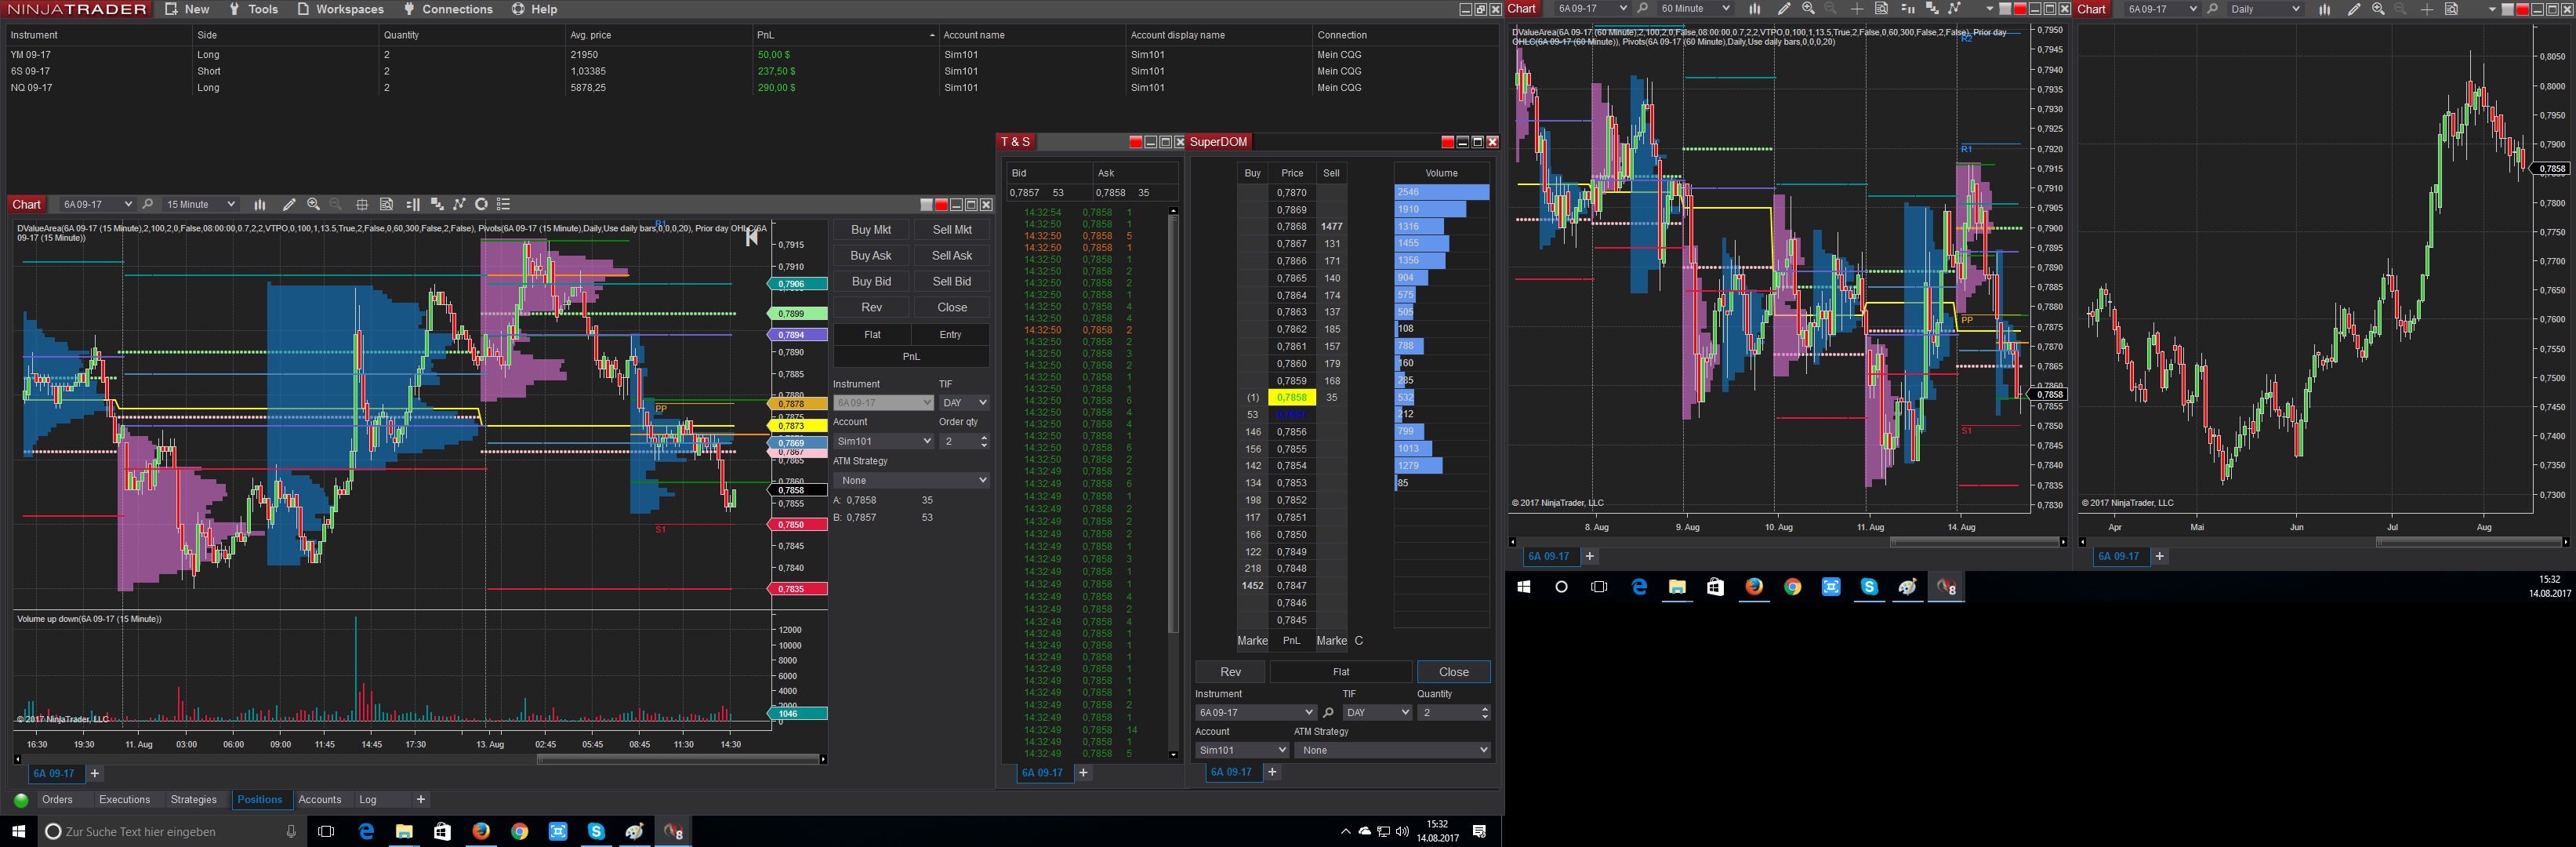Click the Buy Mkt button

[871, 230]
